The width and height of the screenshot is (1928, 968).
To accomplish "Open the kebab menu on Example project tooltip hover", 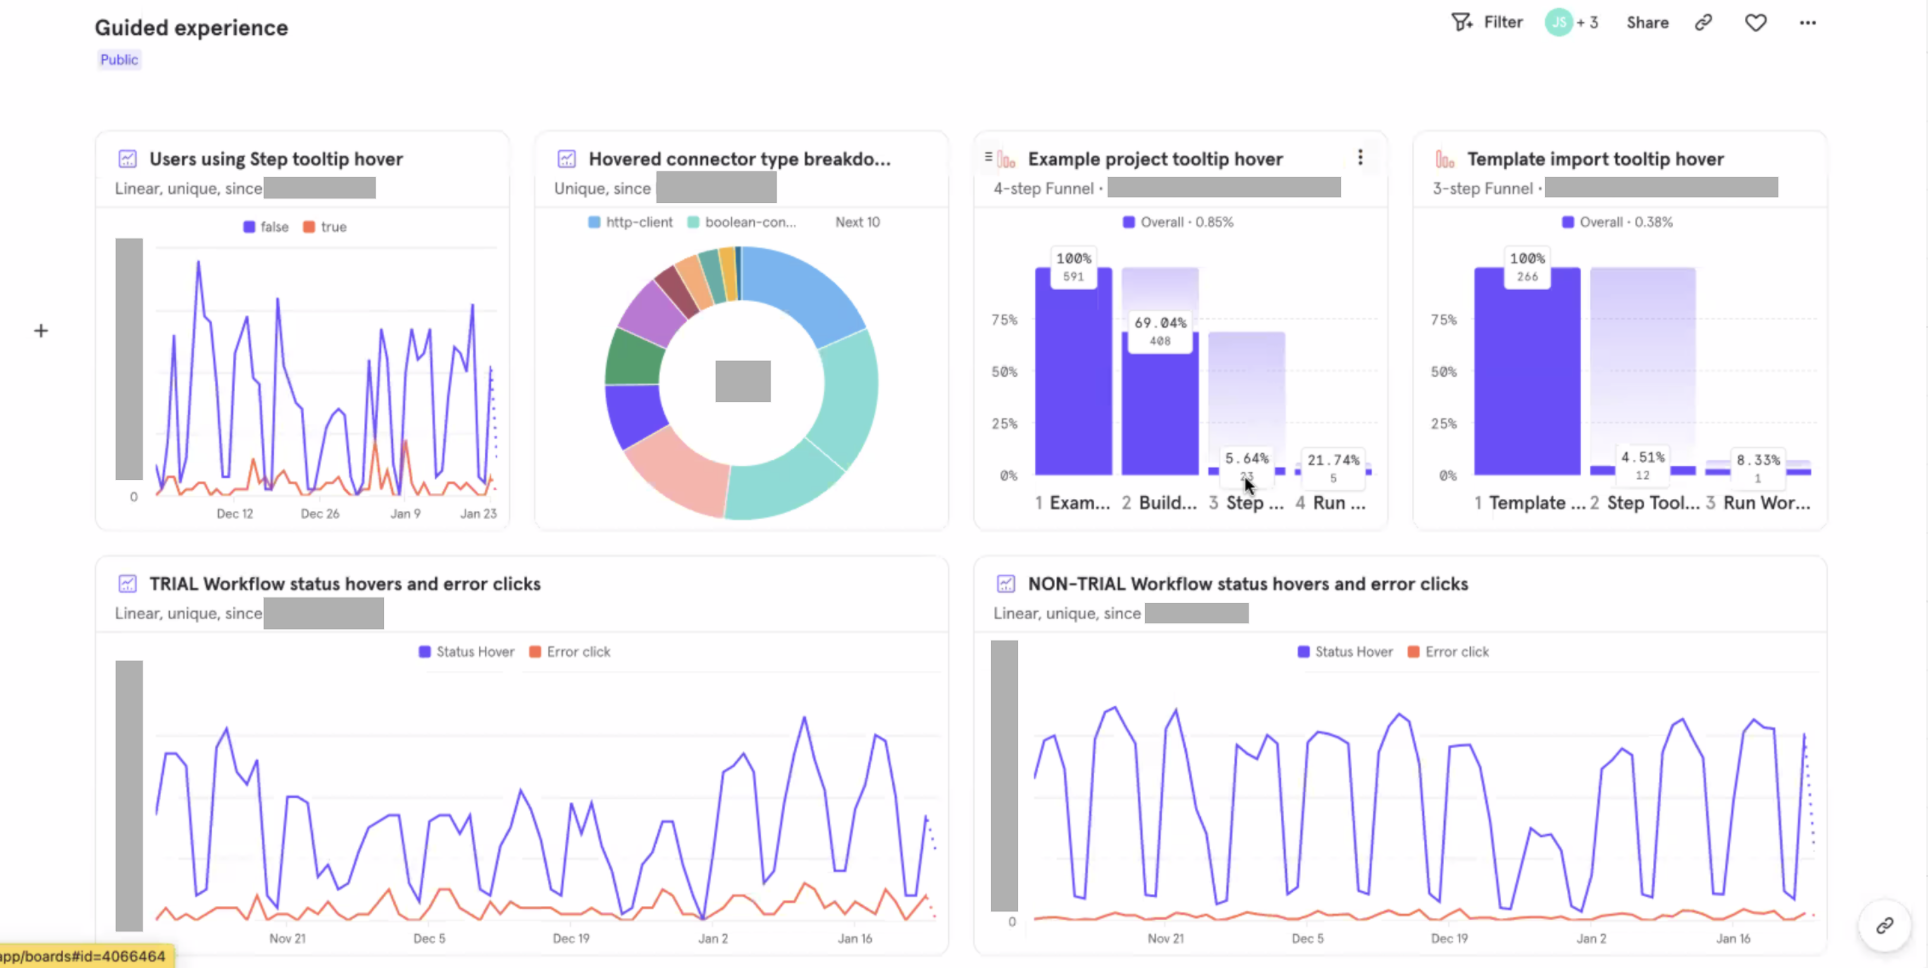I will [1360, 156].
